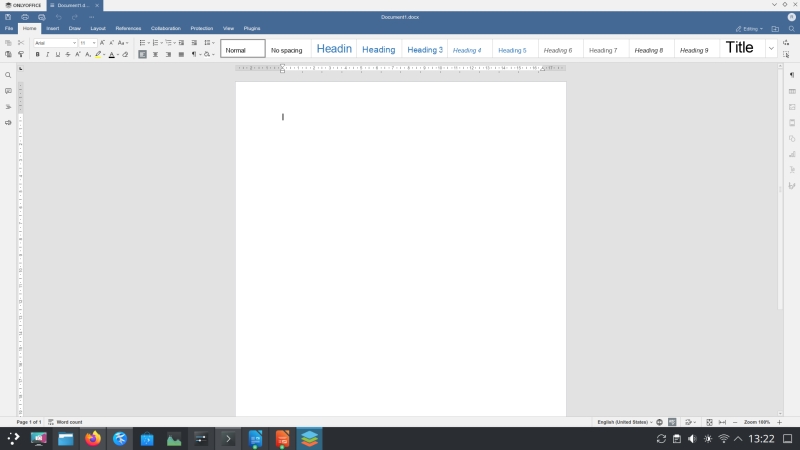The width and height of the screenshot is (800, 450).
Task: Open table settings in right sidebar
Action: tap(792, 91)
